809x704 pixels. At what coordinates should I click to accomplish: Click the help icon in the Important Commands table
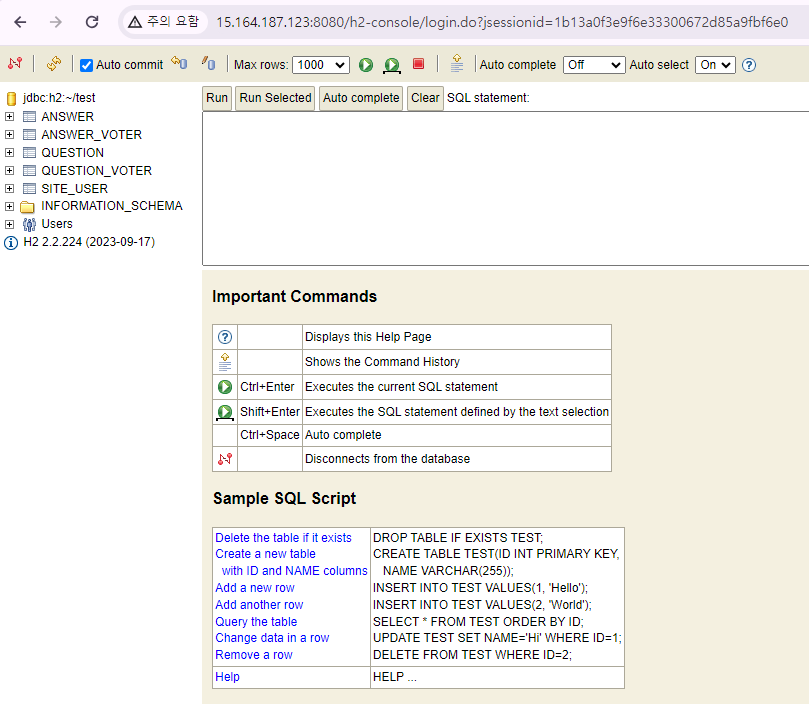coord(224,337)
